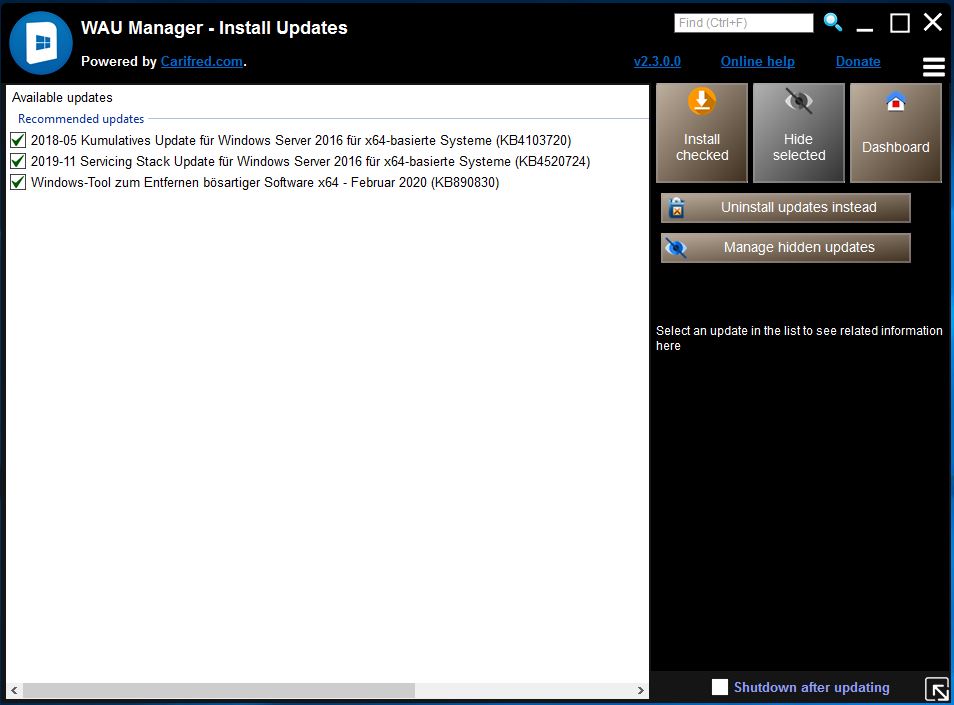Click the Hide selected crossed-eye icon

pyautogui.click(x=798, y=102)
